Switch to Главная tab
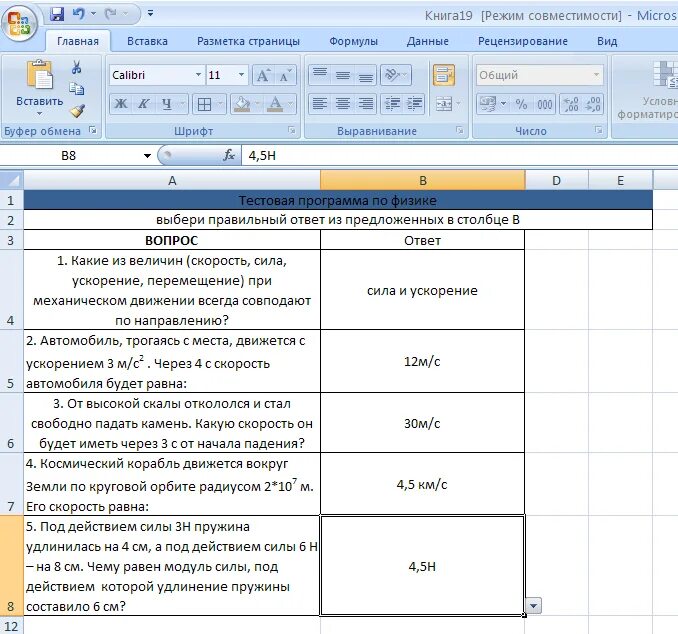This screenshot has height=634, width=678. [x=78, y=41]
